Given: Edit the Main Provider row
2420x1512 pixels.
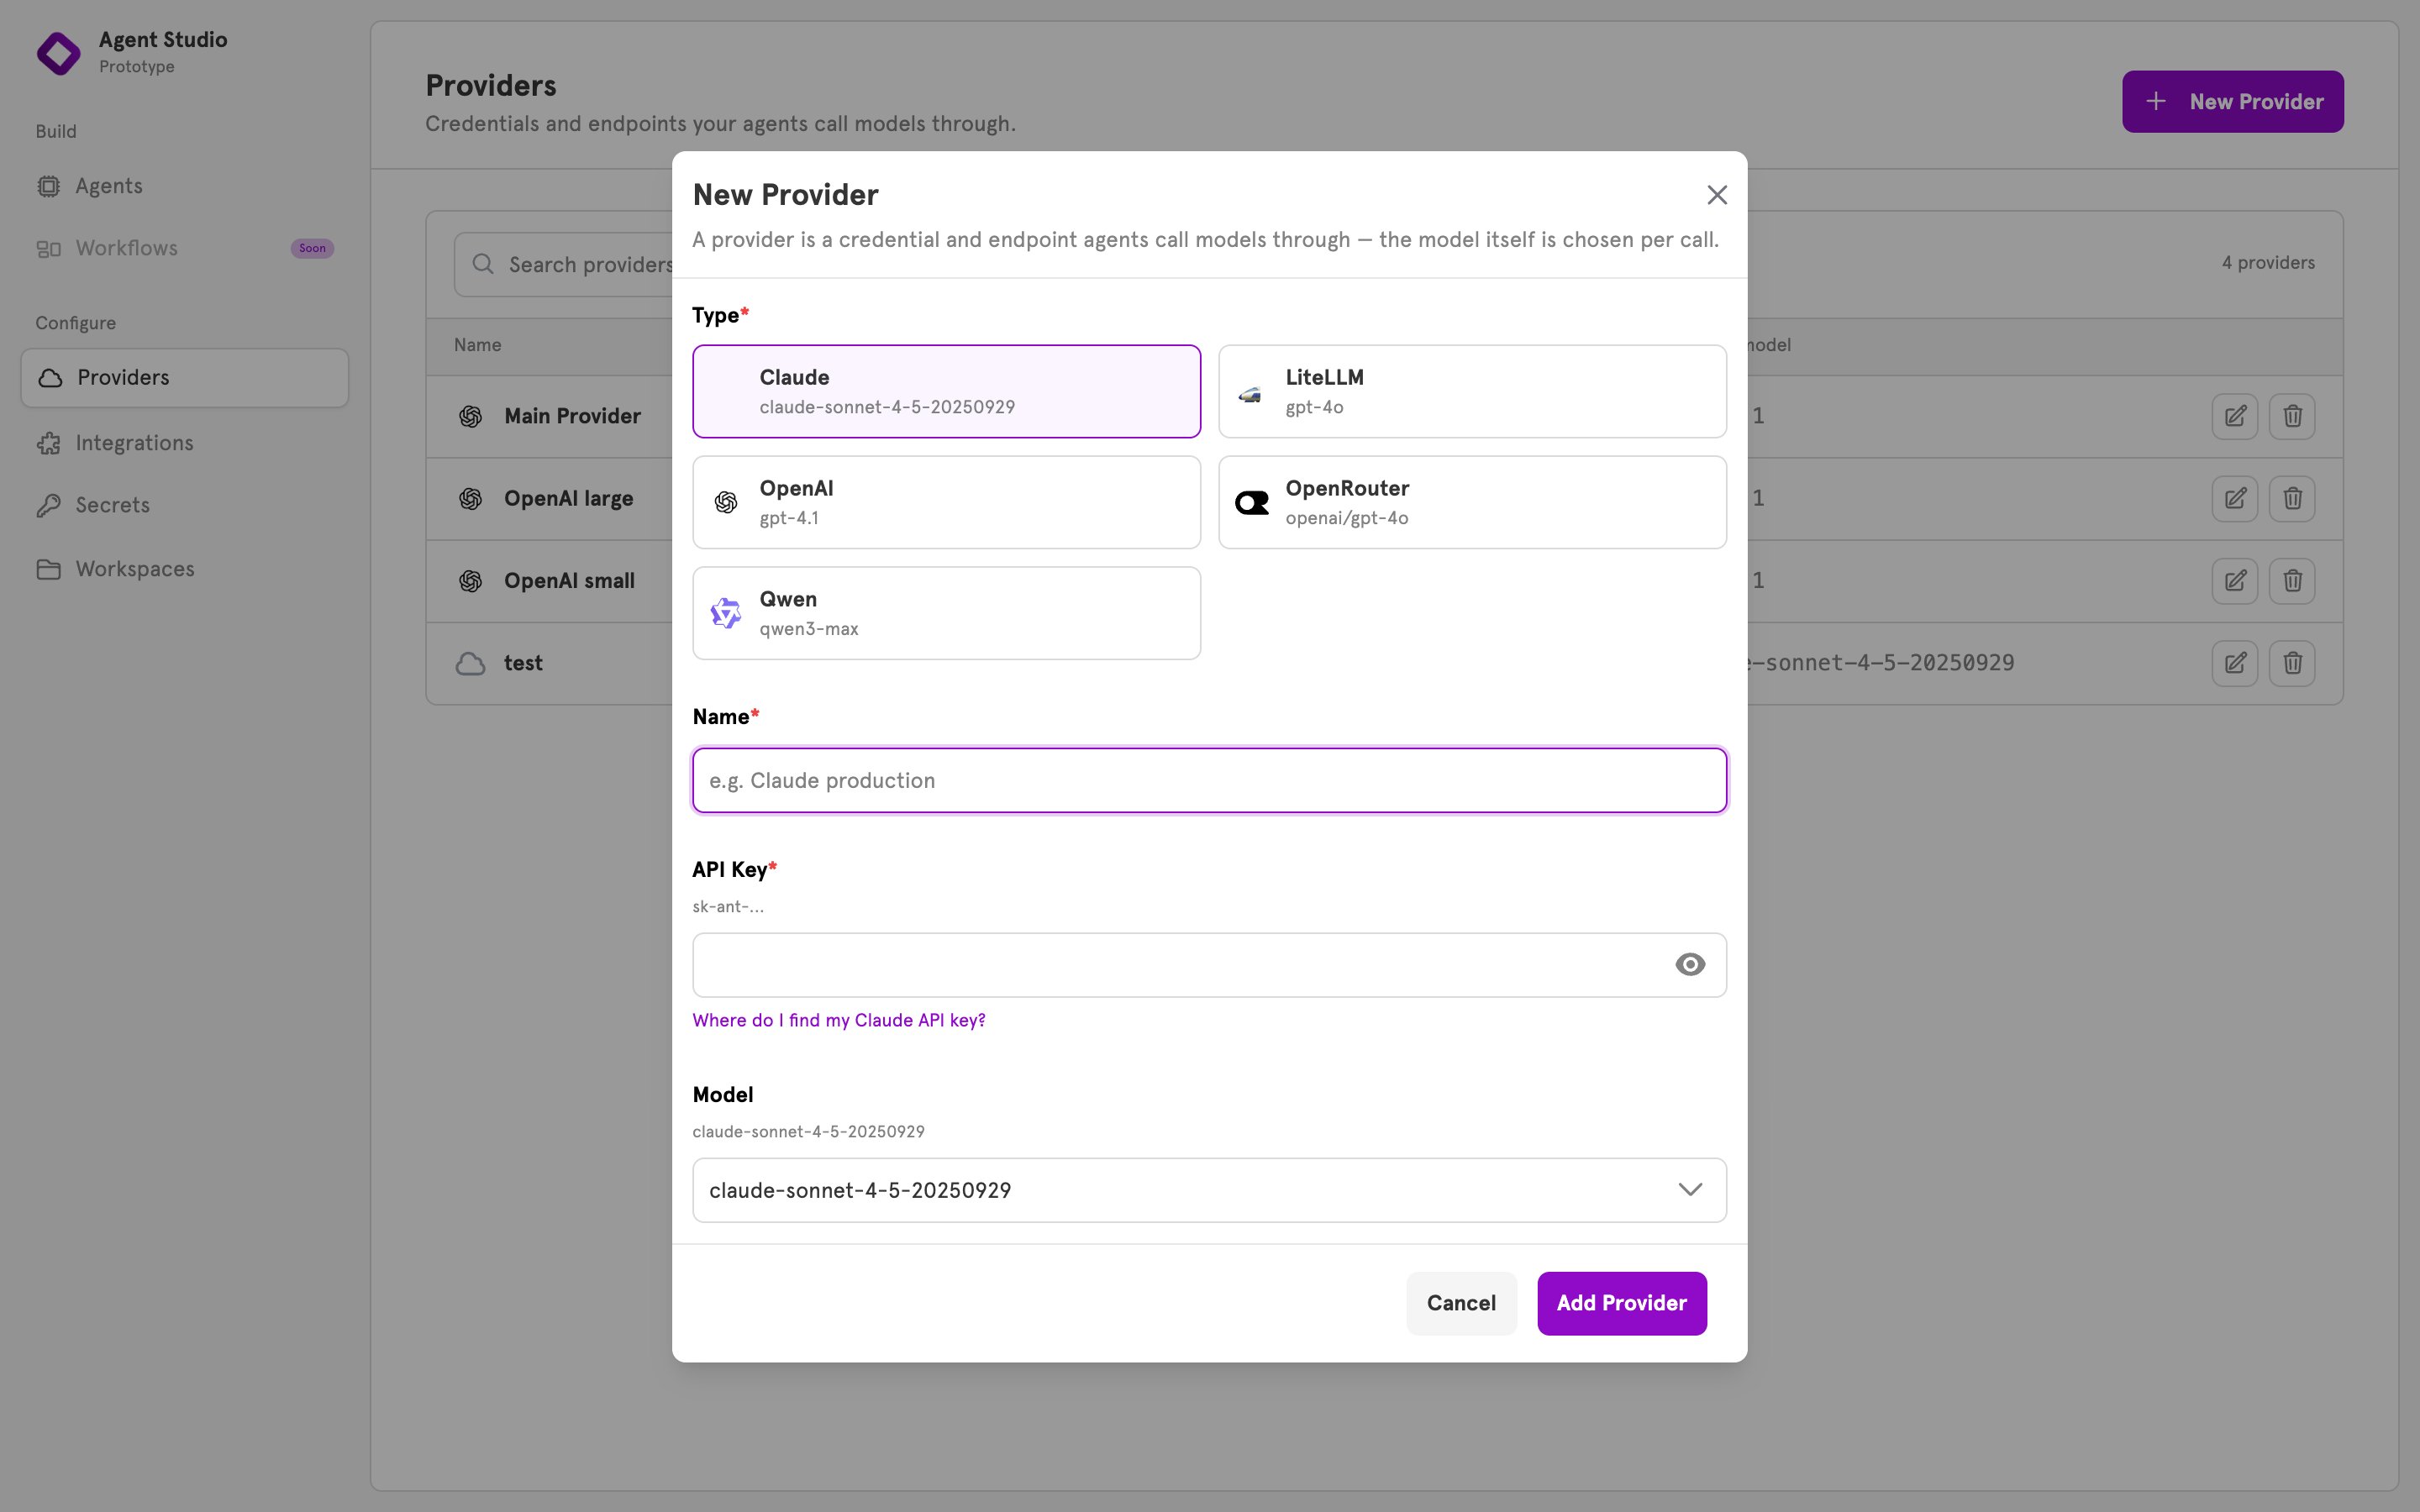Looking at the screenshot, I should (2234, 416).
